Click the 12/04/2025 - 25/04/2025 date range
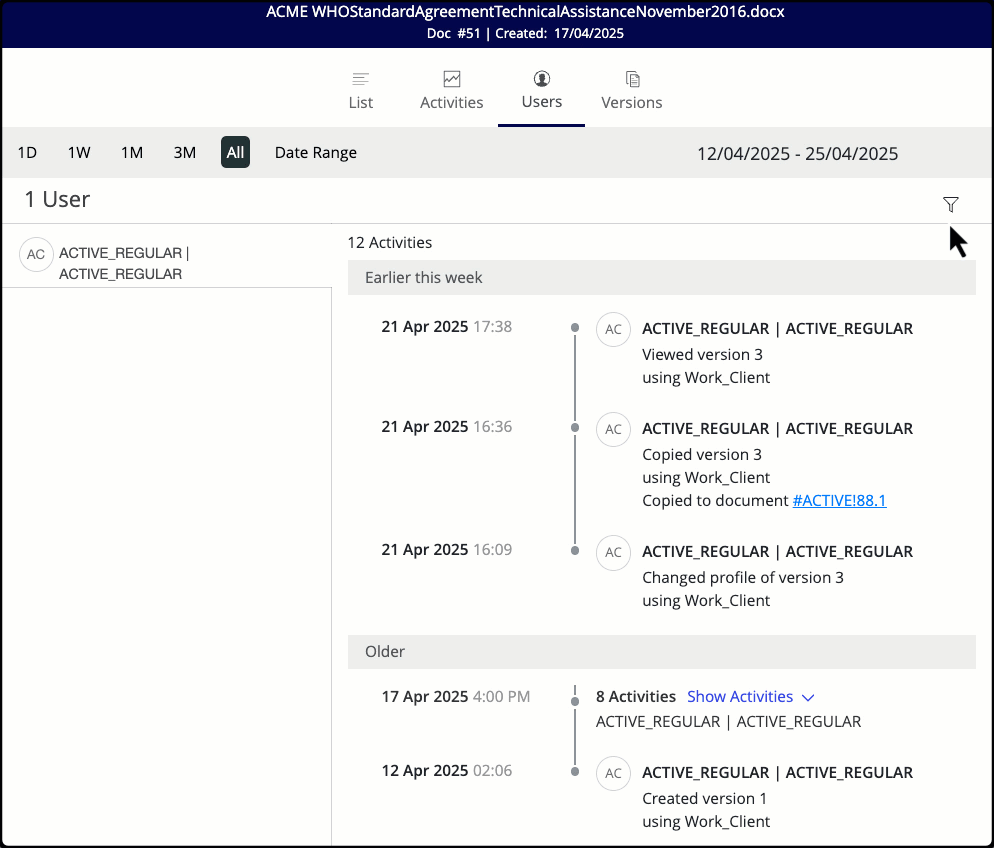Viewport: 994px width, 848px height. tap(797, 152)
